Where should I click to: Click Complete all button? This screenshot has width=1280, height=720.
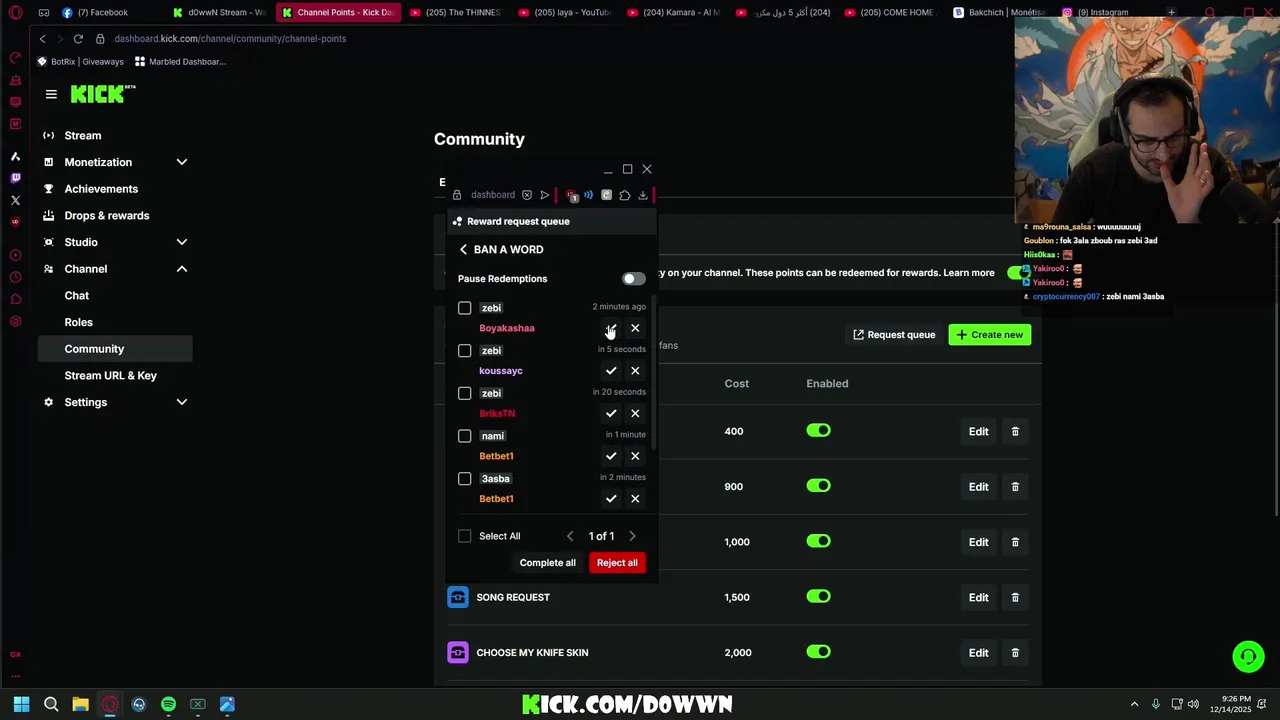[548, 563]
